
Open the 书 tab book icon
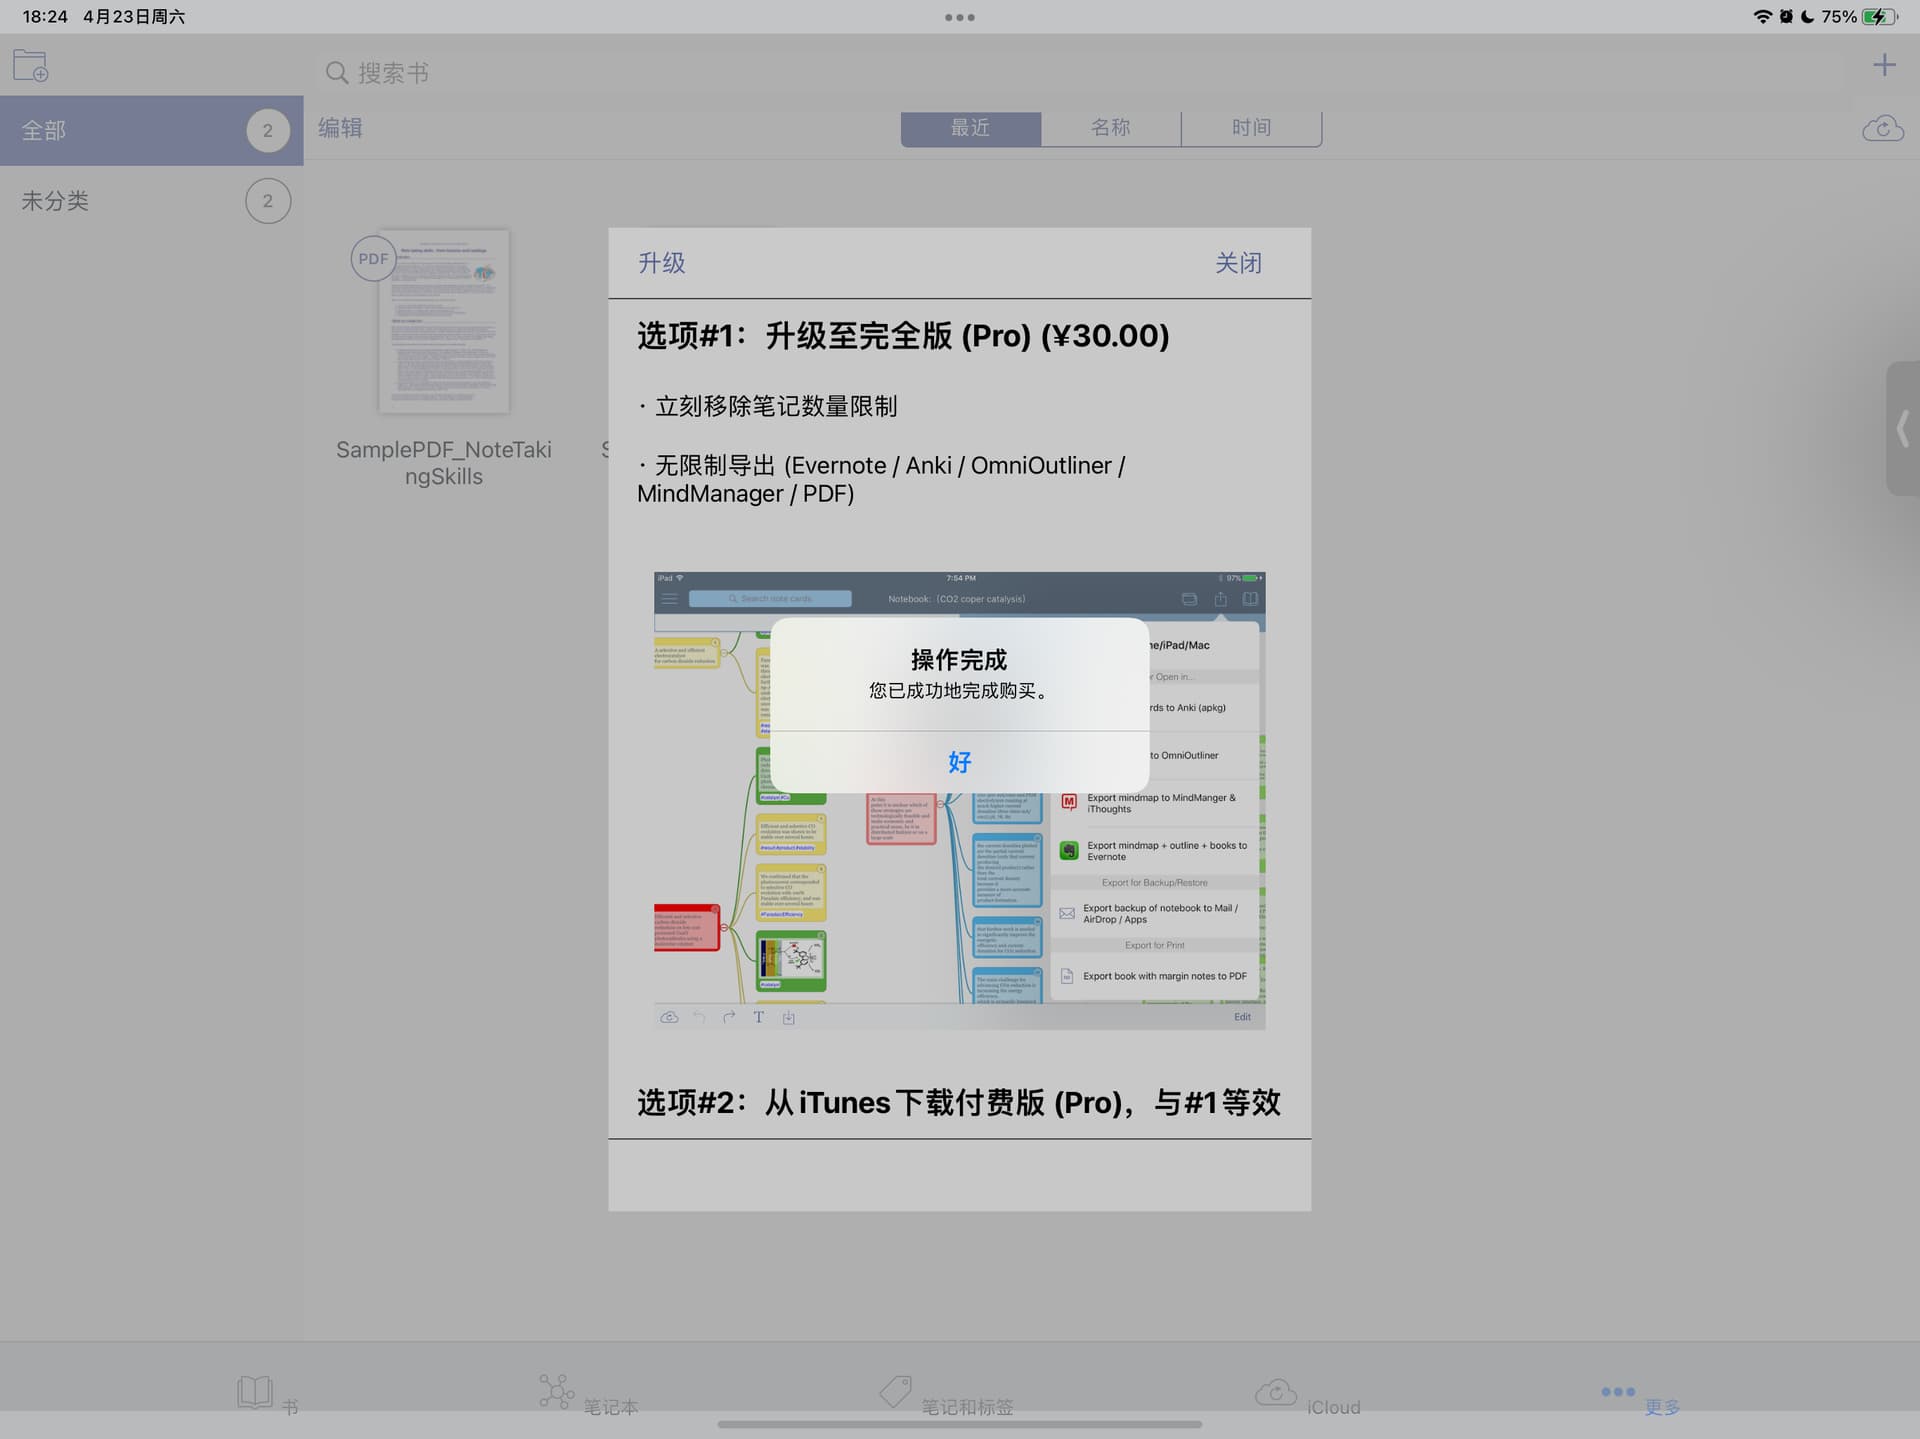256,1392
